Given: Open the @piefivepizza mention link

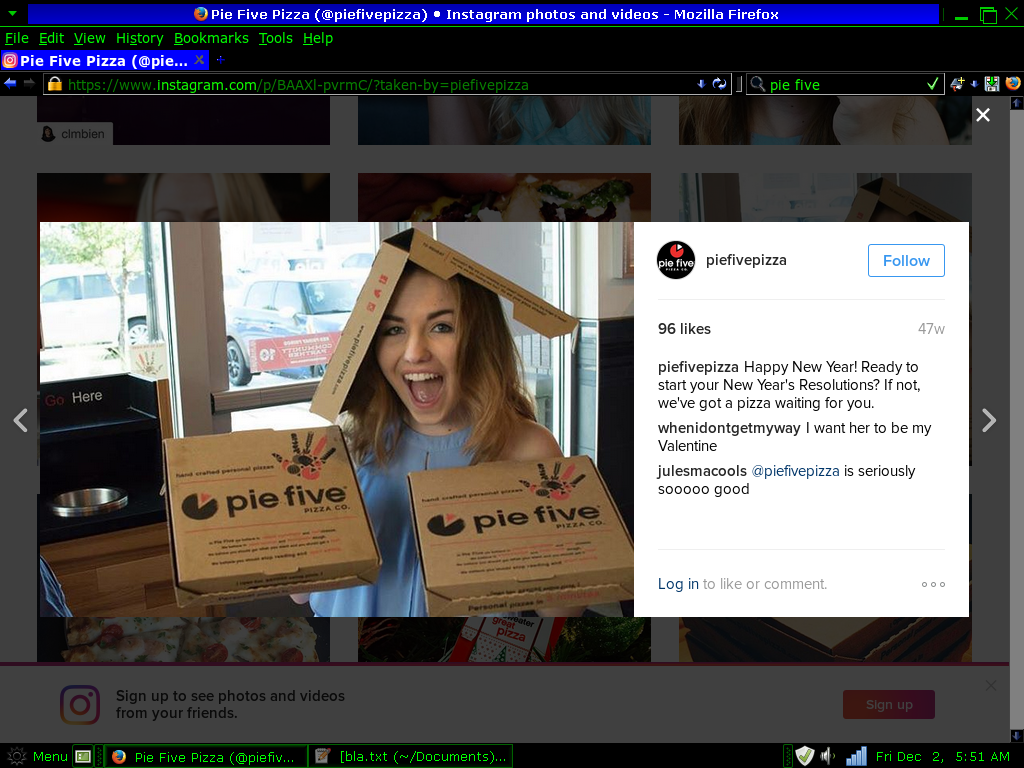Looking at the screenshot, I should tap(795, 471).
